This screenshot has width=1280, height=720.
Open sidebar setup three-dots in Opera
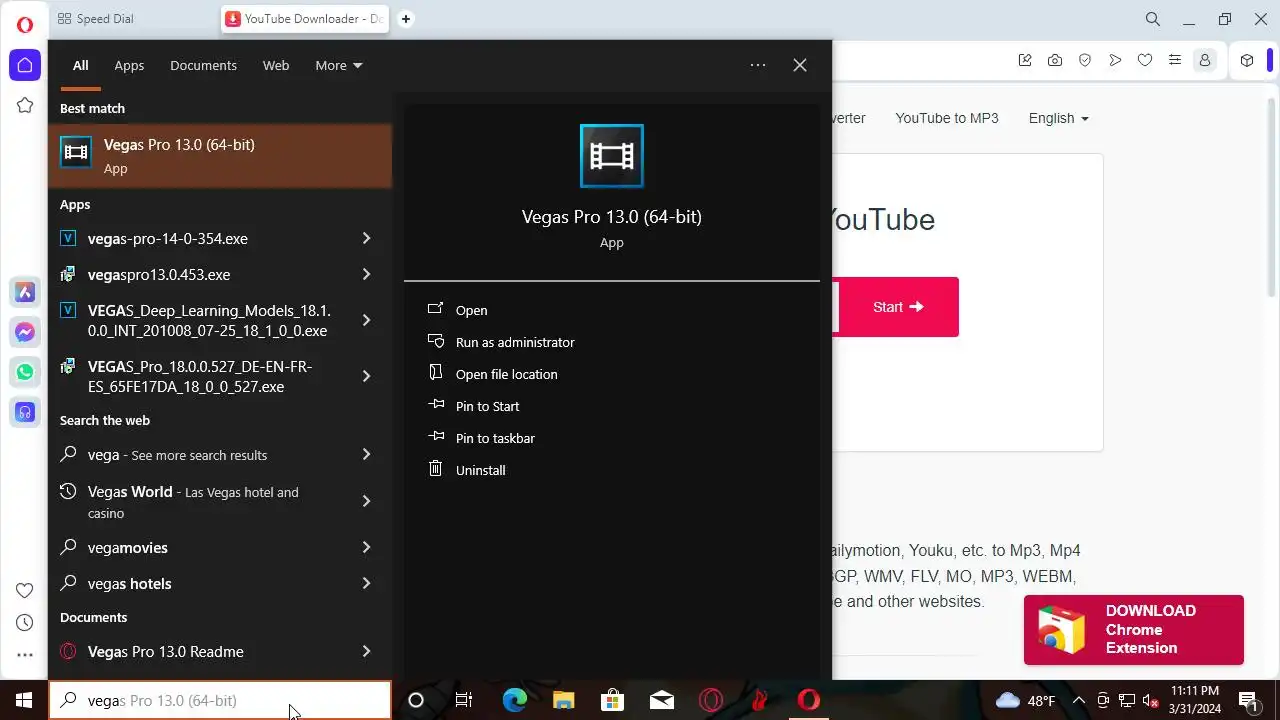coord(25,656)
